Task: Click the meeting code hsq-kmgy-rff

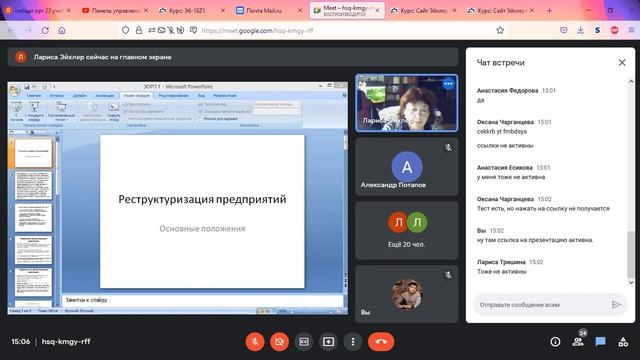Action: click(66, 341)
